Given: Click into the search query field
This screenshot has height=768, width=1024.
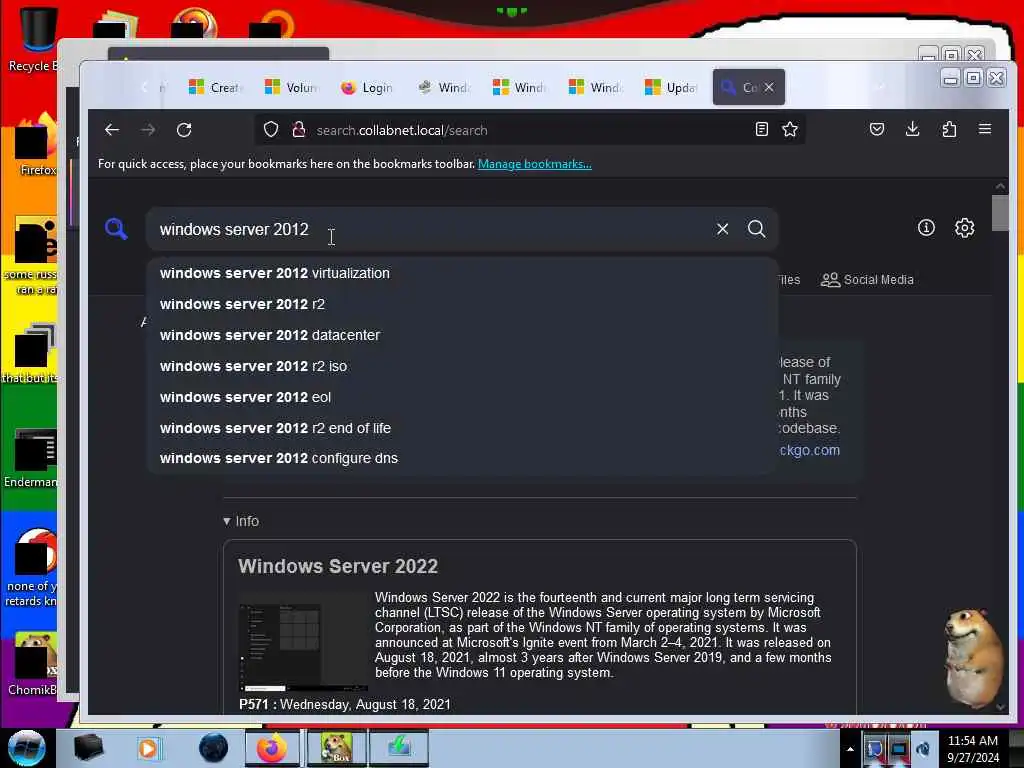Looking at the screenshot, I should 431,229.
